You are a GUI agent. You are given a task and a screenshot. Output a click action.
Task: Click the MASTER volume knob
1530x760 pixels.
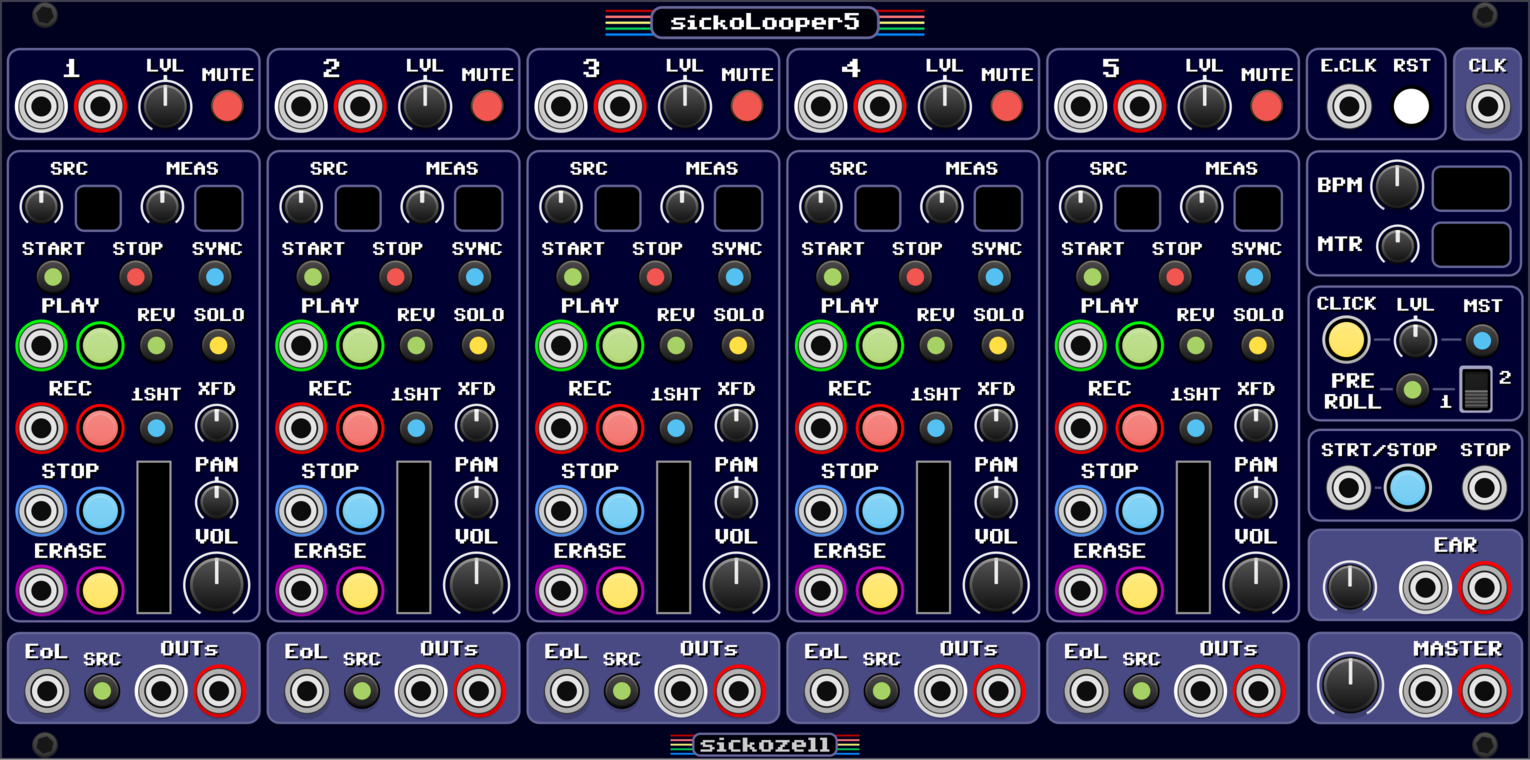click(x=1350, y=684)
